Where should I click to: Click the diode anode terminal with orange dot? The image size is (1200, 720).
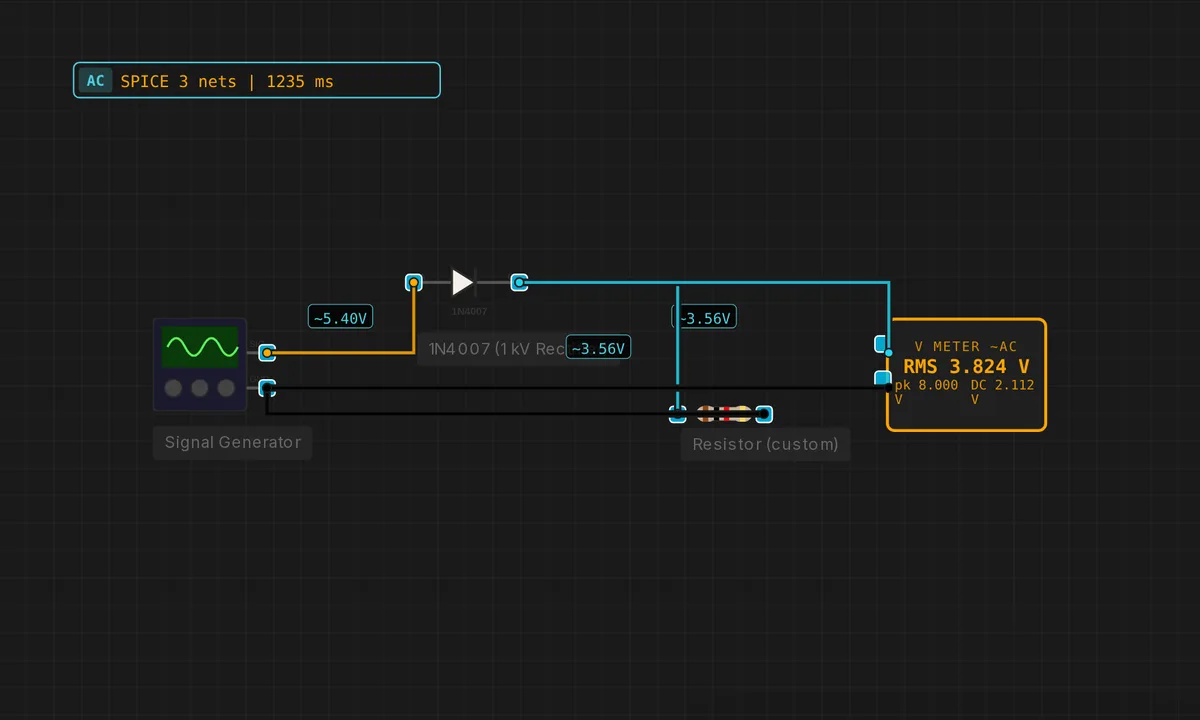[413, 283]
